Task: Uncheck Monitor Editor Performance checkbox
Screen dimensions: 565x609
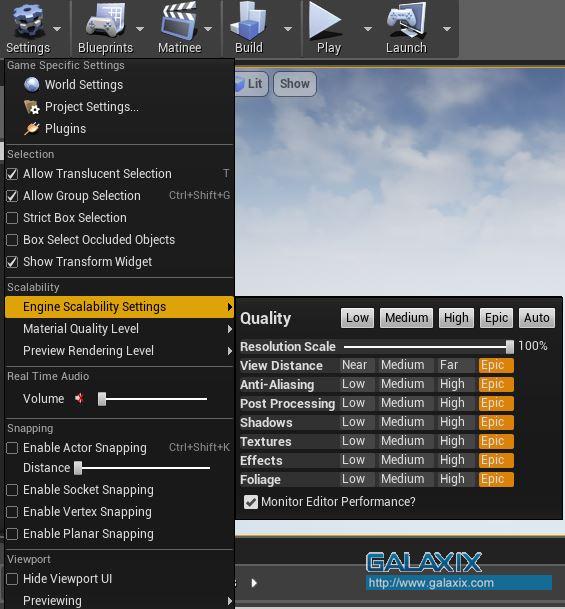Action: (251, 502)
